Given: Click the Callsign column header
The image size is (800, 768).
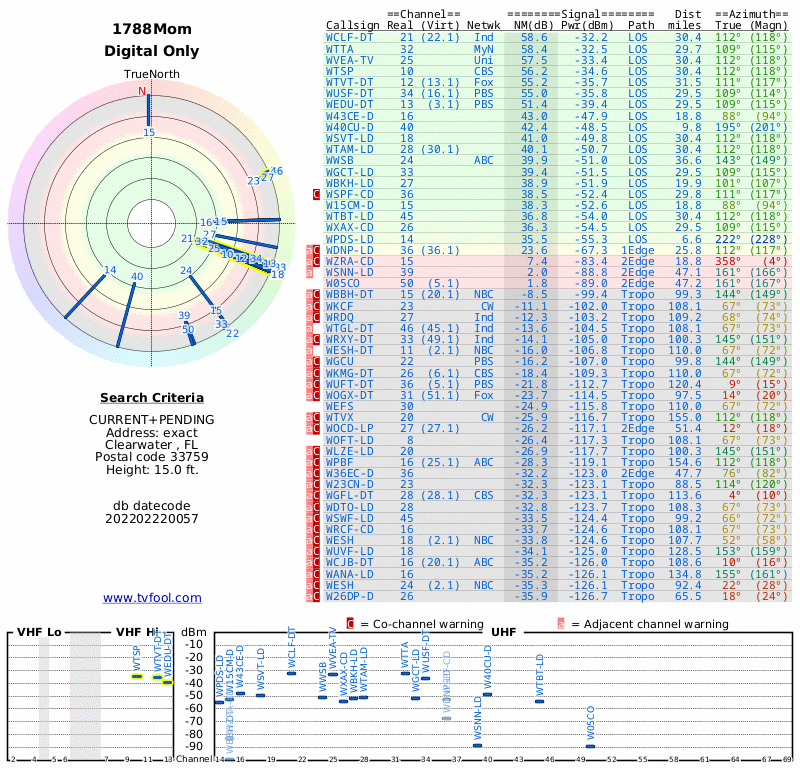Looking at the screenshot, I should click(353, 26).
